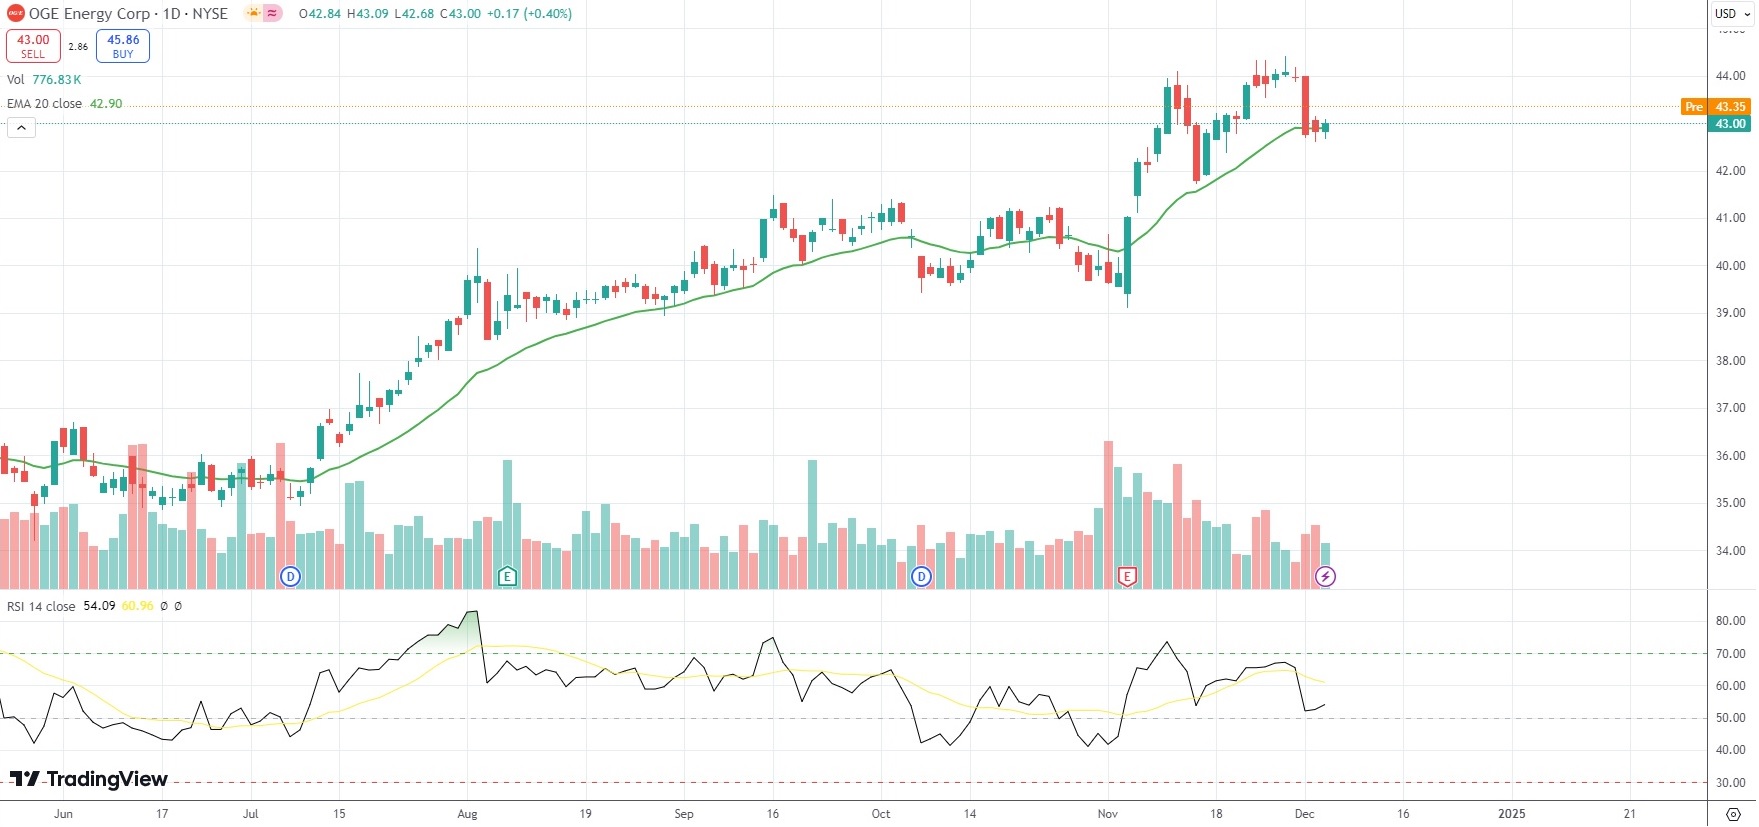
Task: Open chart settings gear at the axis corner
Action: pos(1734,814)
